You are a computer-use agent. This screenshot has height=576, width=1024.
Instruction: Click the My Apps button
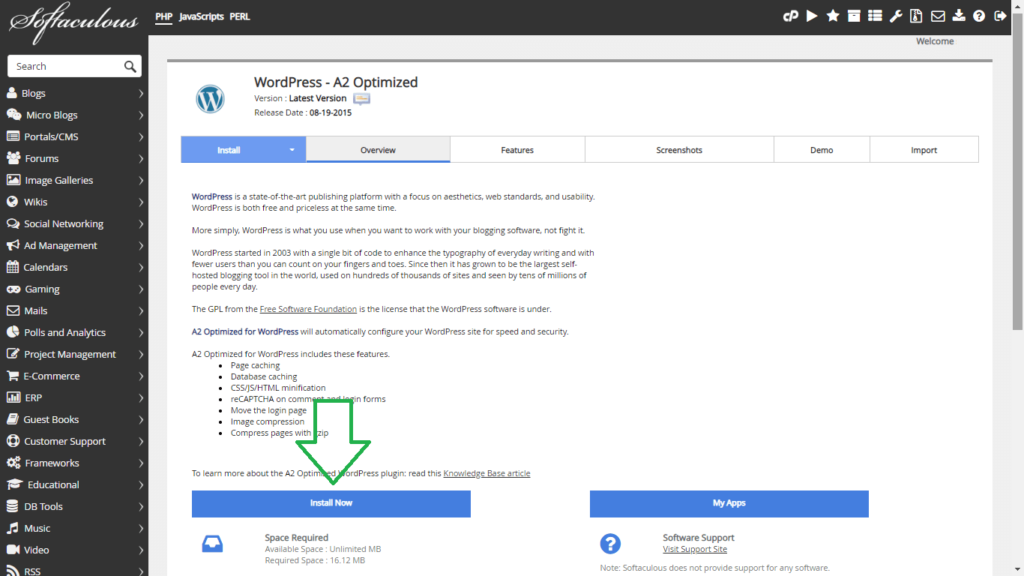pos(729,504)
